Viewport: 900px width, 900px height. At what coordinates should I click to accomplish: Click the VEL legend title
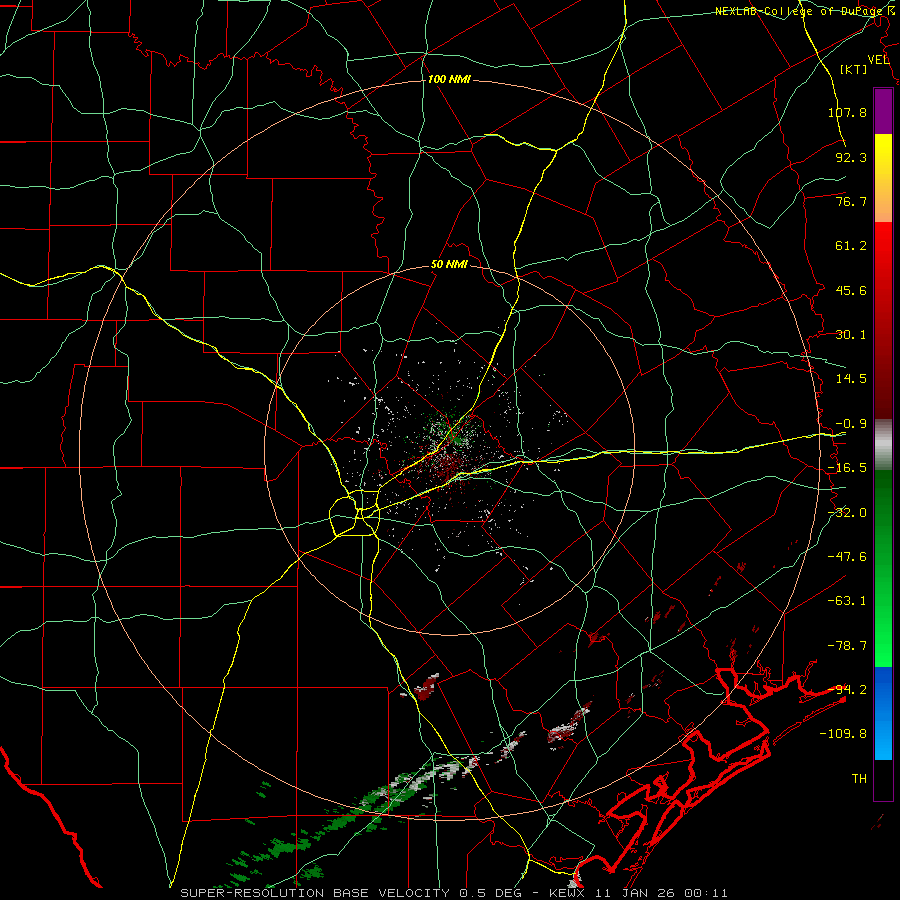tap(878, 60)
